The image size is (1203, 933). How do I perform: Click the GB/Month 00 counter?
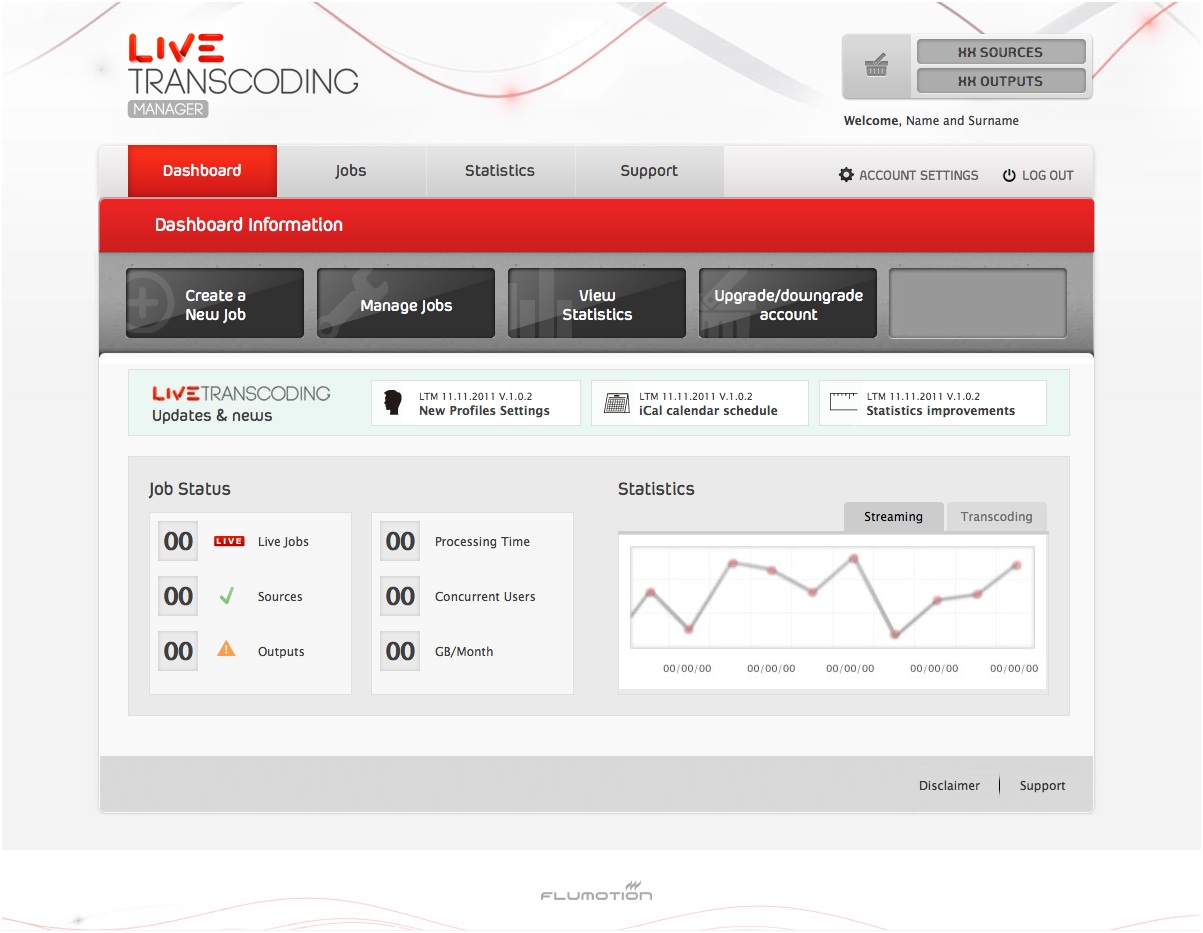(400, 651)
